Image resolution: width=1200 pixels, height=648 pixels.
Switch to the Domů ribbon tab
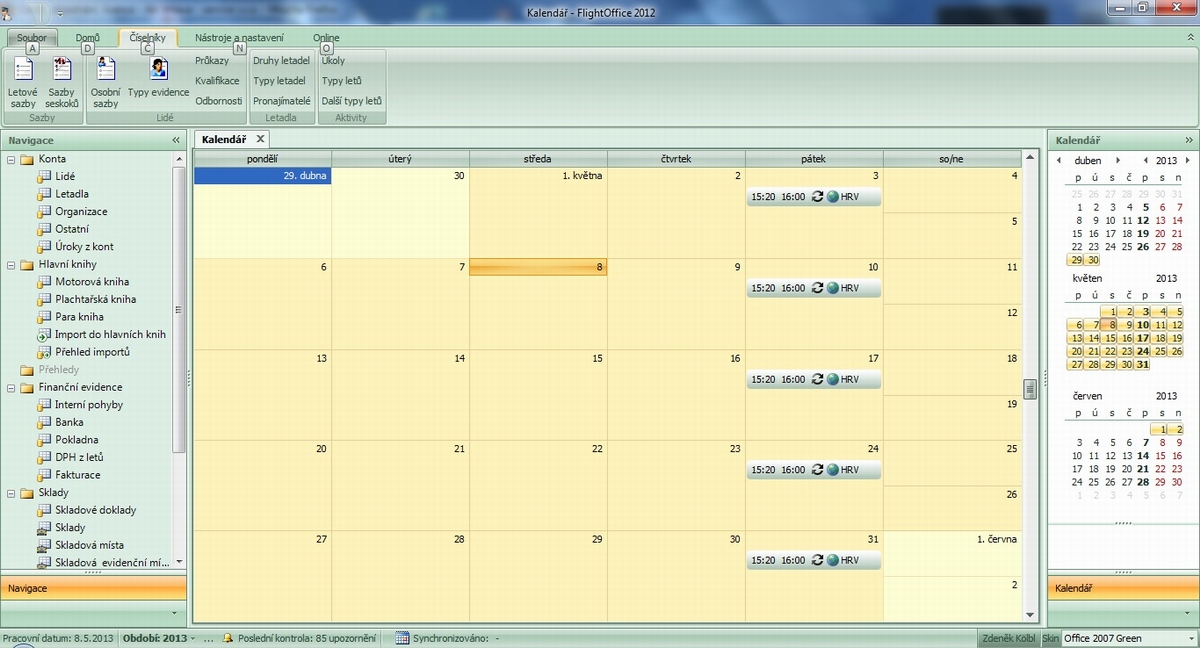coord(87,38)
